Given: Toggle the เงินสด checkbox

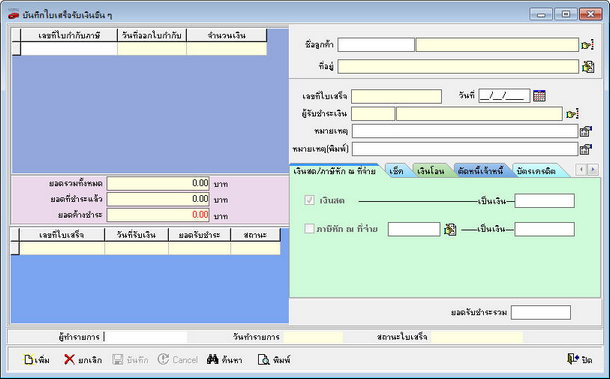Looking at the screenshot, I should click(309, 200).
